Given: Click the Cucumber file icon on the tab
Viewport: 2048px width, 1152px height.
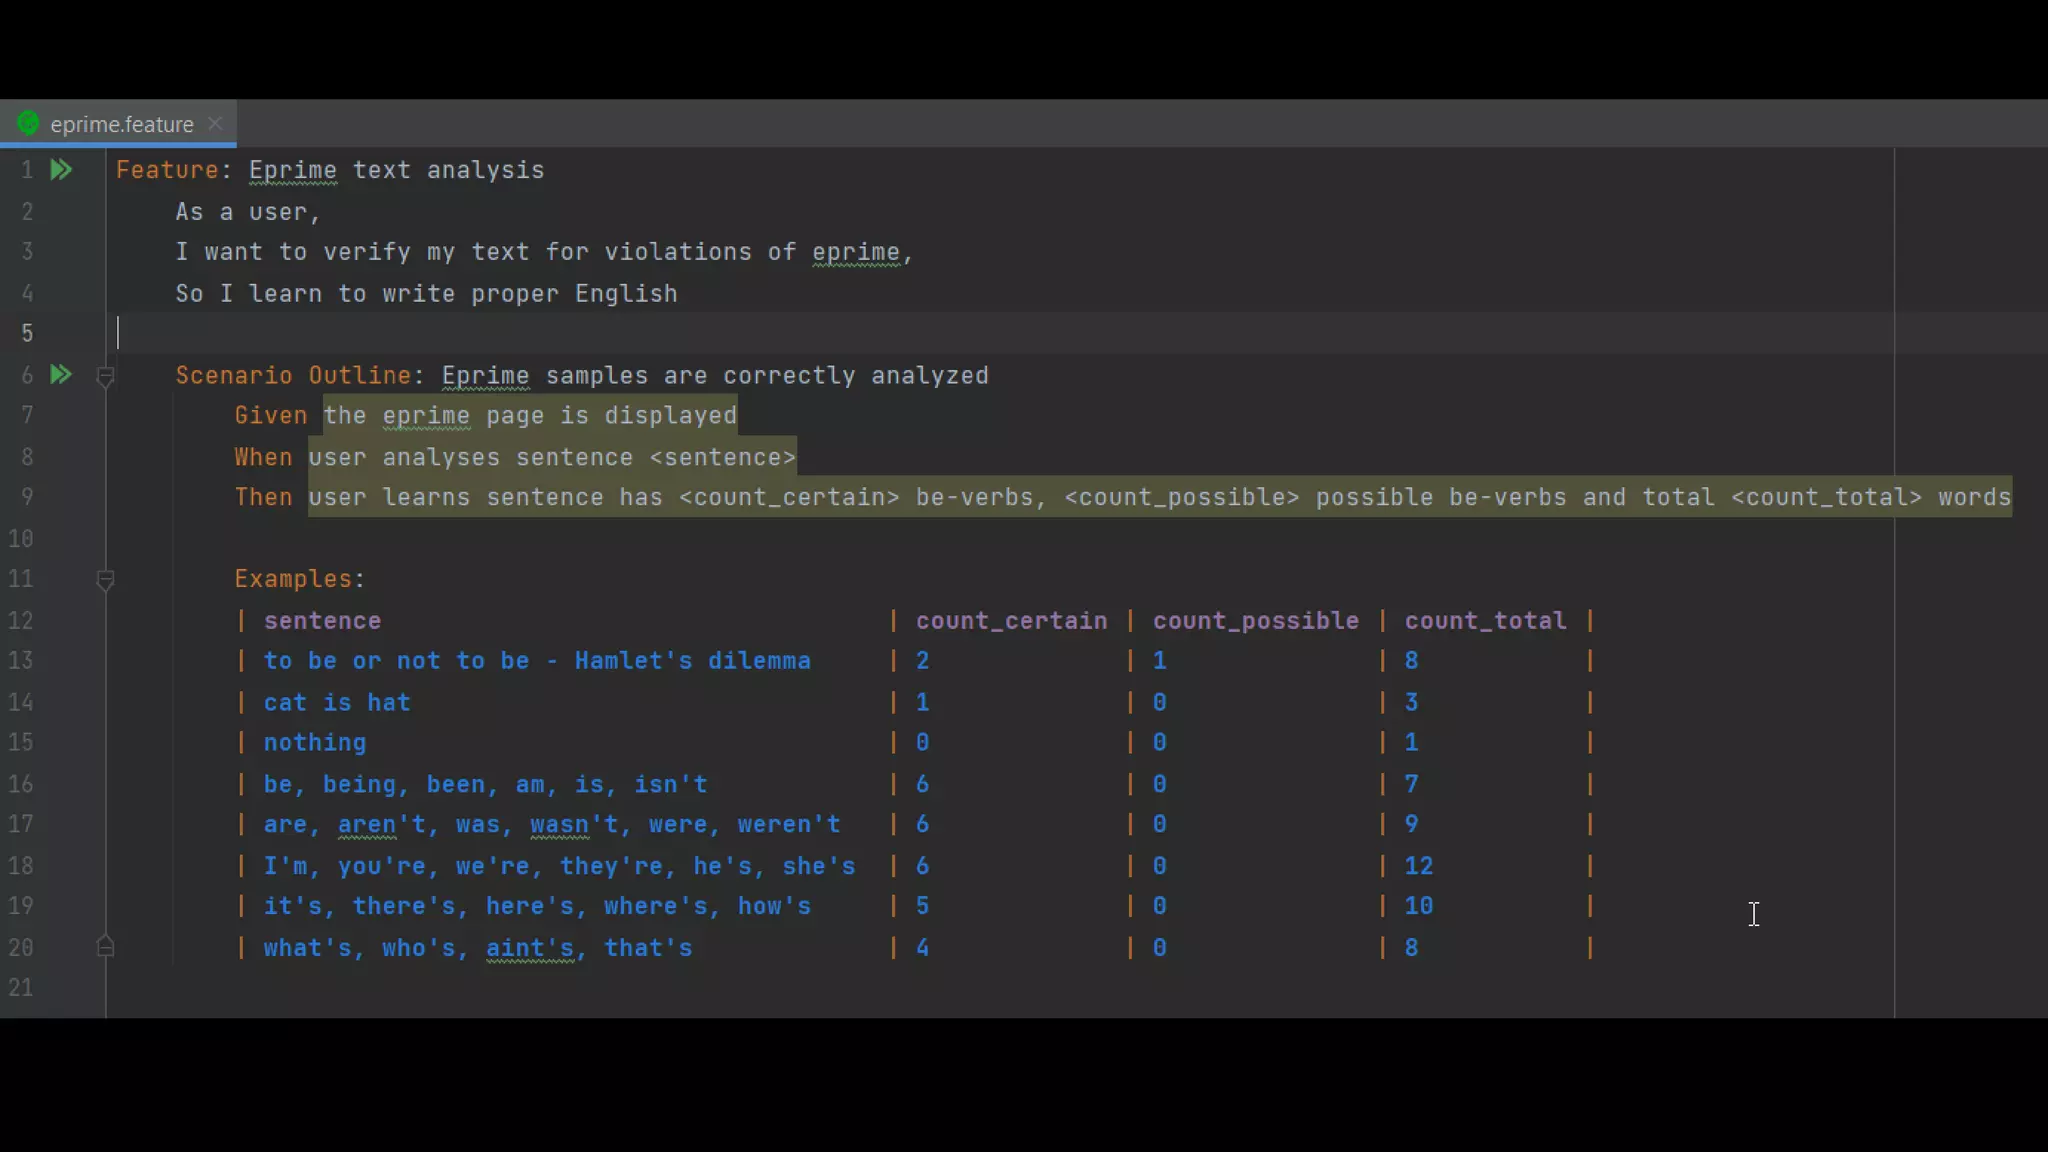Looking at the screenshot, I should coord(28,123).
